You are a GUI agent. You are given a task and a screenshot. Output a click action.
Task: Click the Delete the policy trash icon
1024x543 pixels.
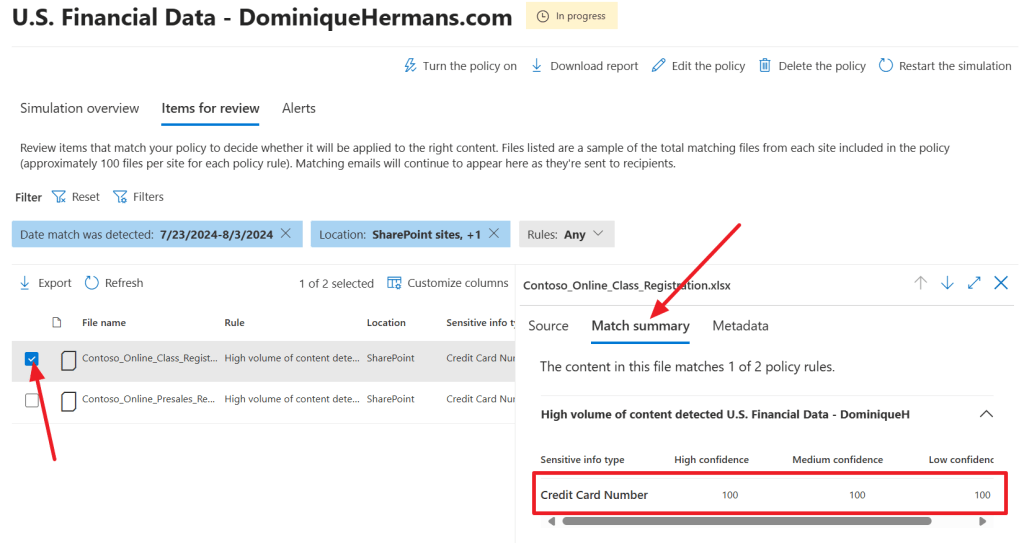pyautogui.click(x=765, y=66)
